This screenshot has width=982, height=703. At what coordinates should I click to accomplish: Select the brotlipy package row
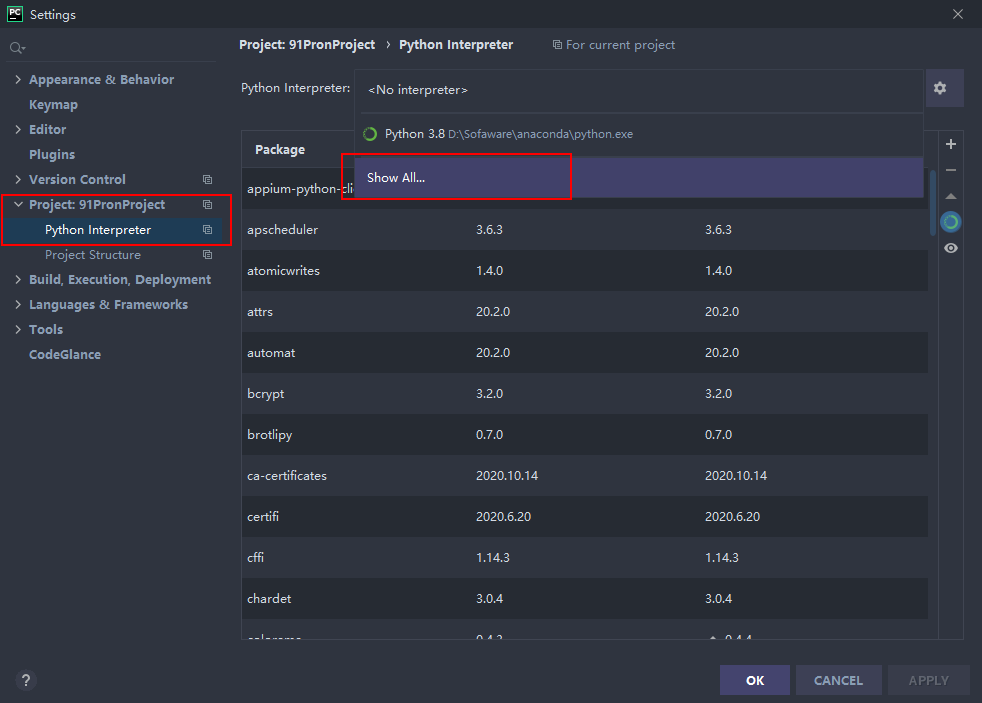click(584, 434)
